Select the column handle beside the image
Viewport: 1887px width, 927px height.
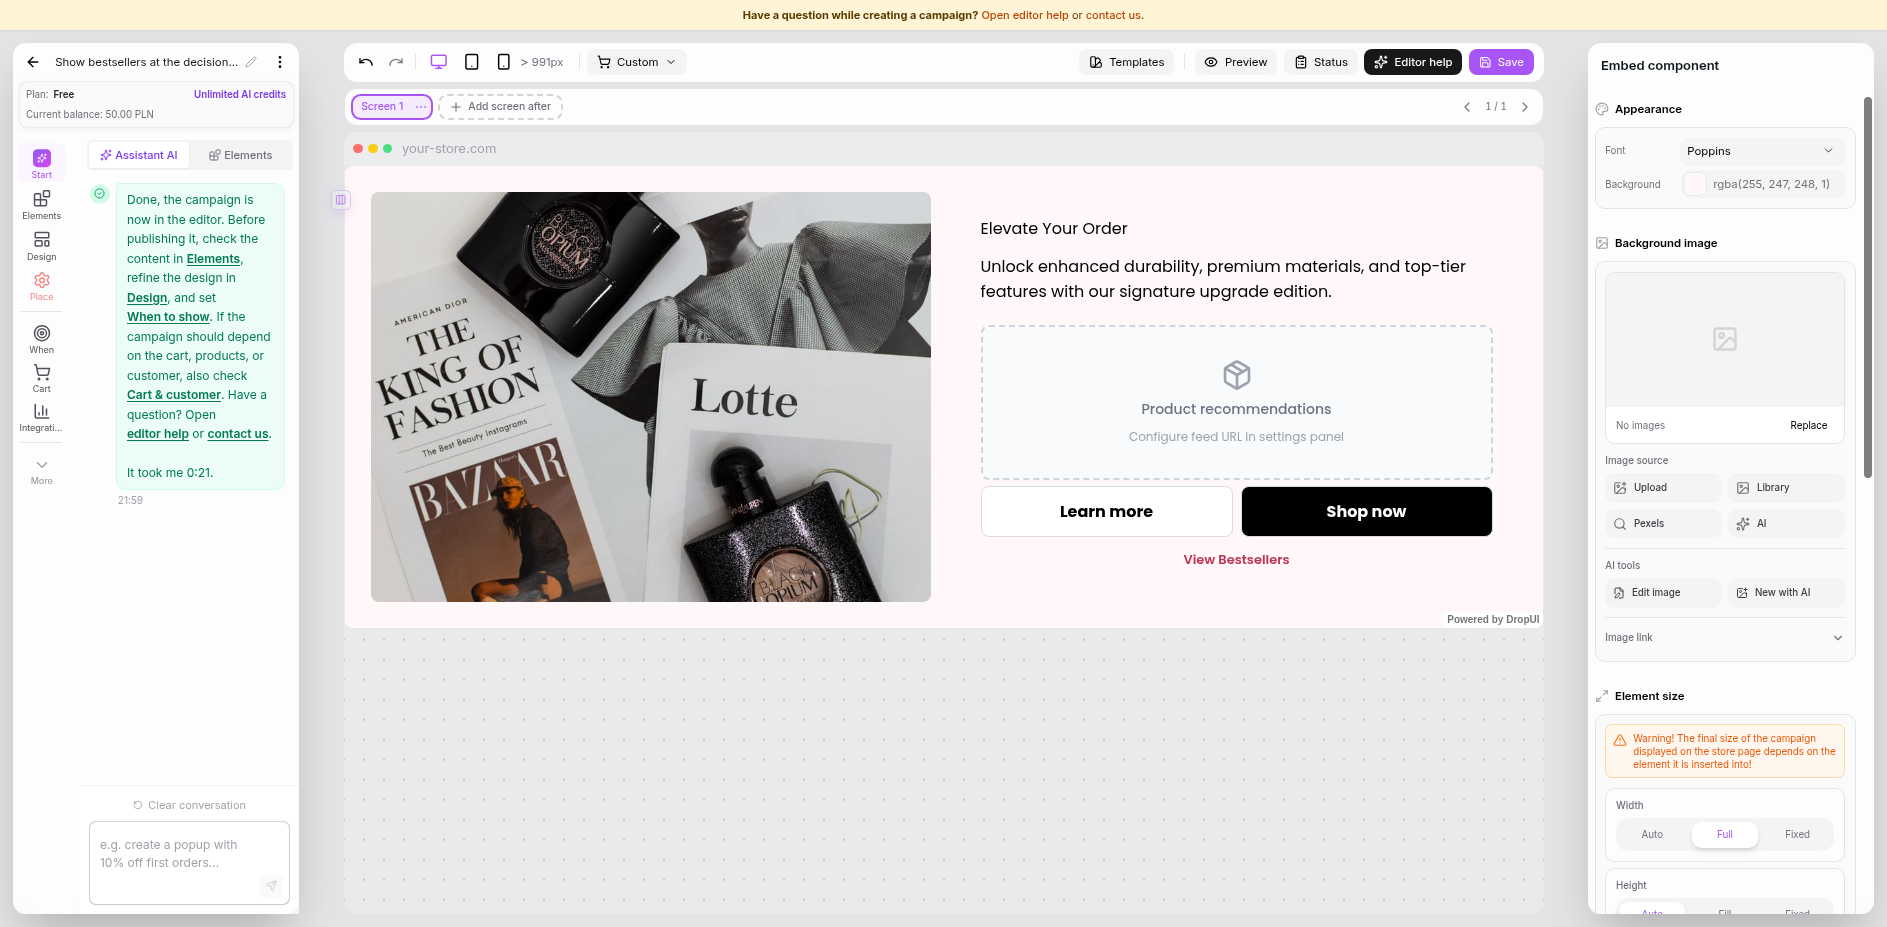pos(341,200)
